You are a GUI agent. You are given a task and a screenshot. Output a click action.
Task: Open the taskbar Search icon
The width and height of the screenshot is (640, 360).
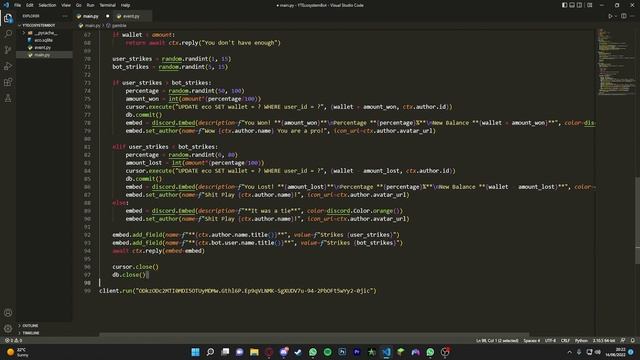pyautogui.click(x=210, y=352)
